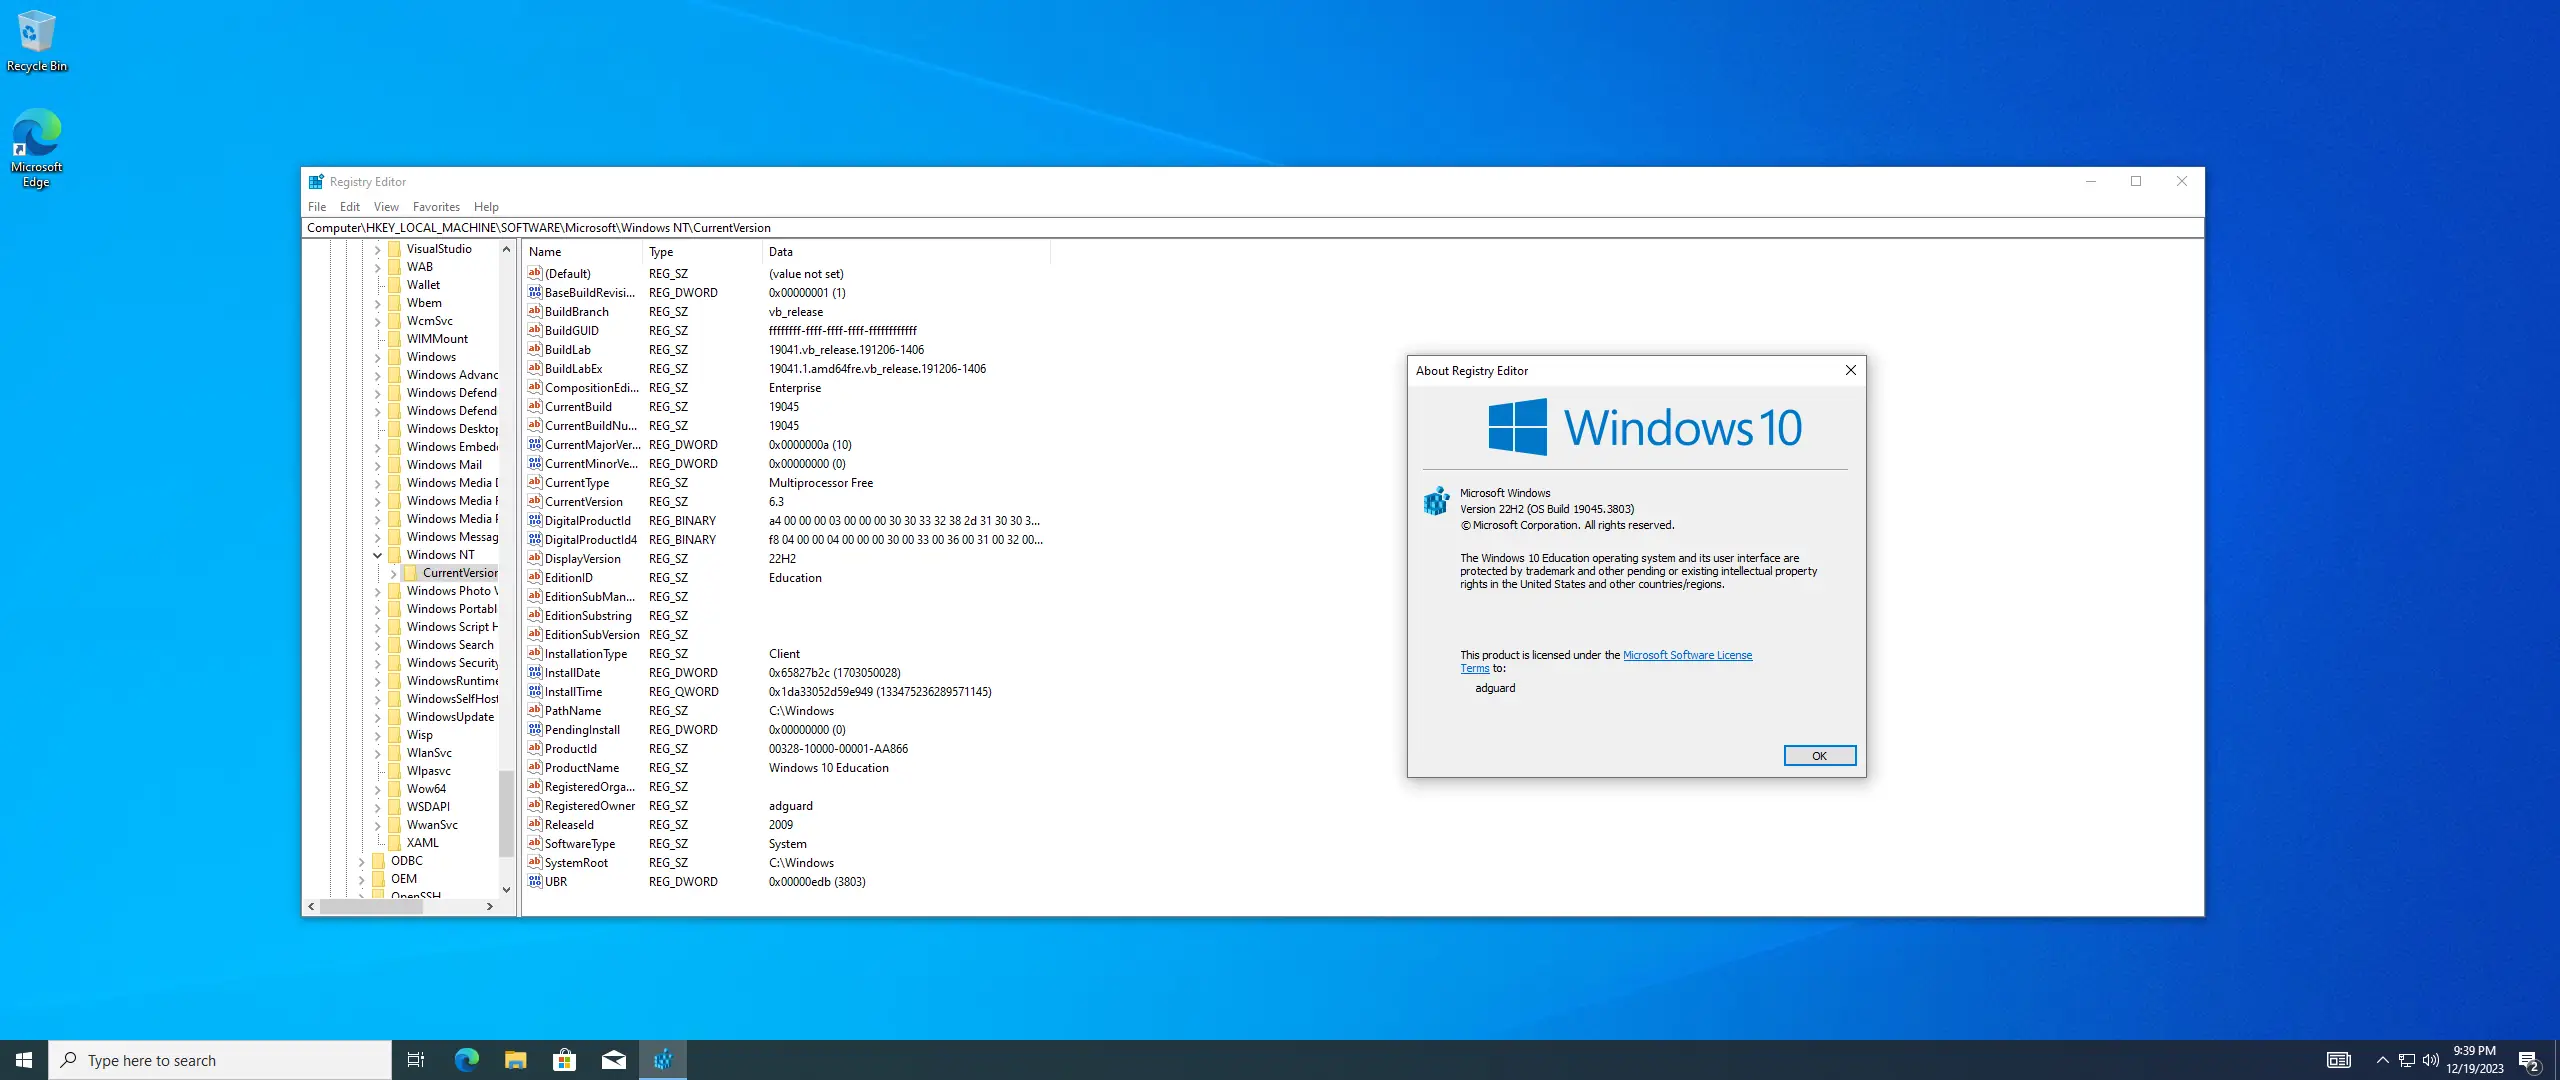The height and width of the screenshot is (1080, 2560).
Task: Open the Microsoft Software License Terms link
Action: tap(1687, 655)
